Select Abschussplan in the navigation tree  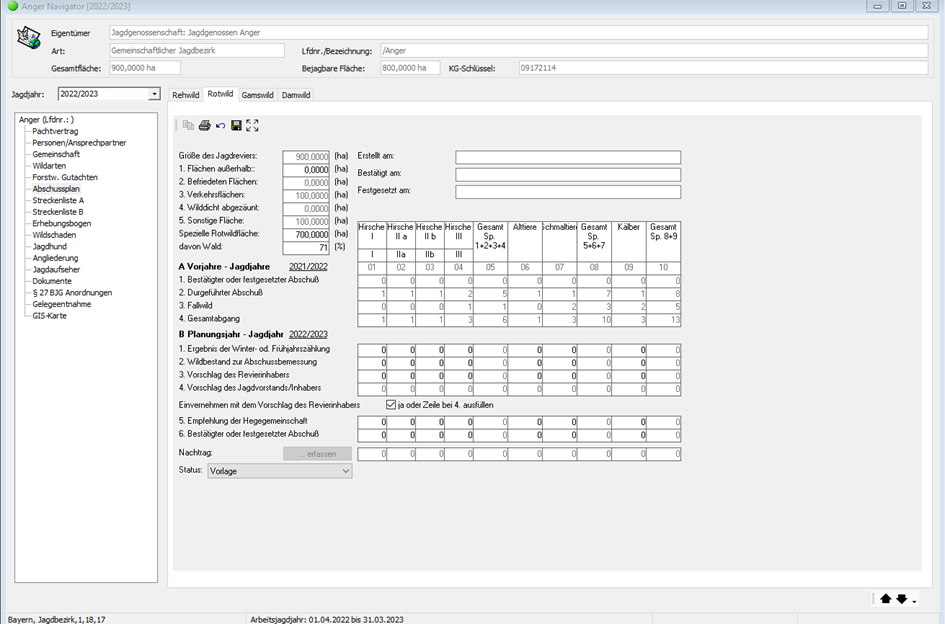[56, 189]
